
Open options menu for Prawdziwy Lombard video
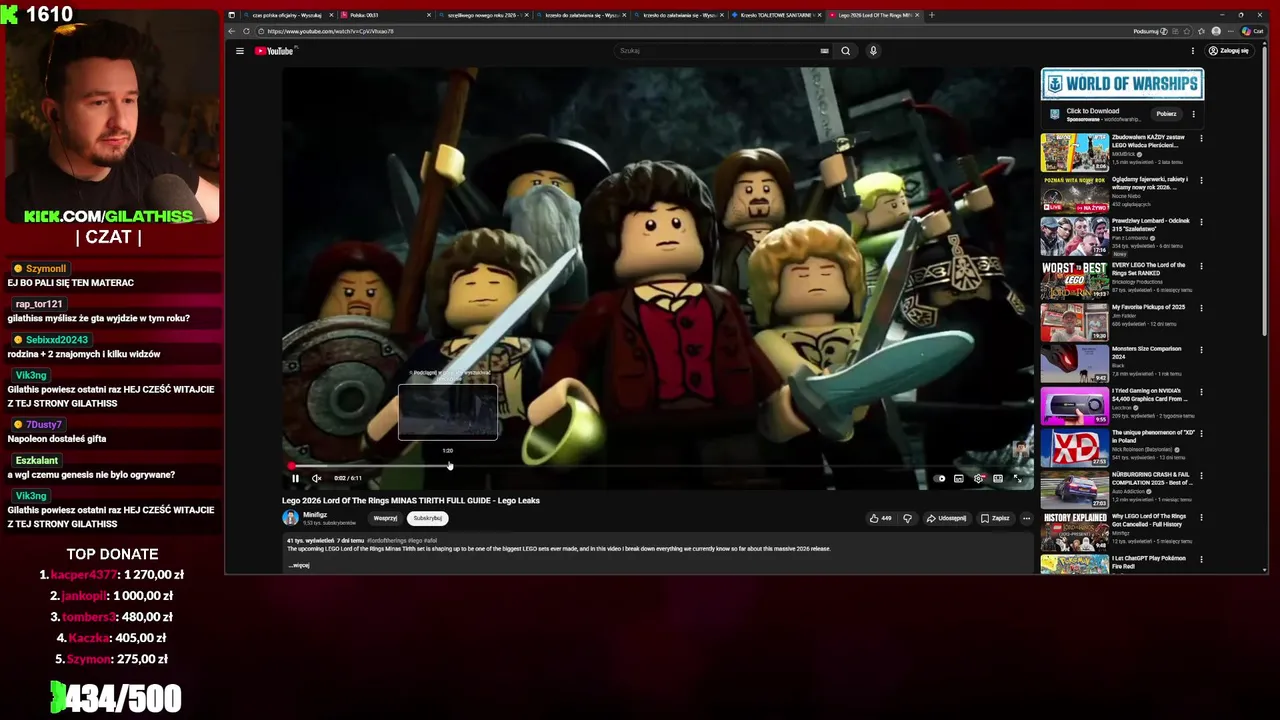point(1201,223)
